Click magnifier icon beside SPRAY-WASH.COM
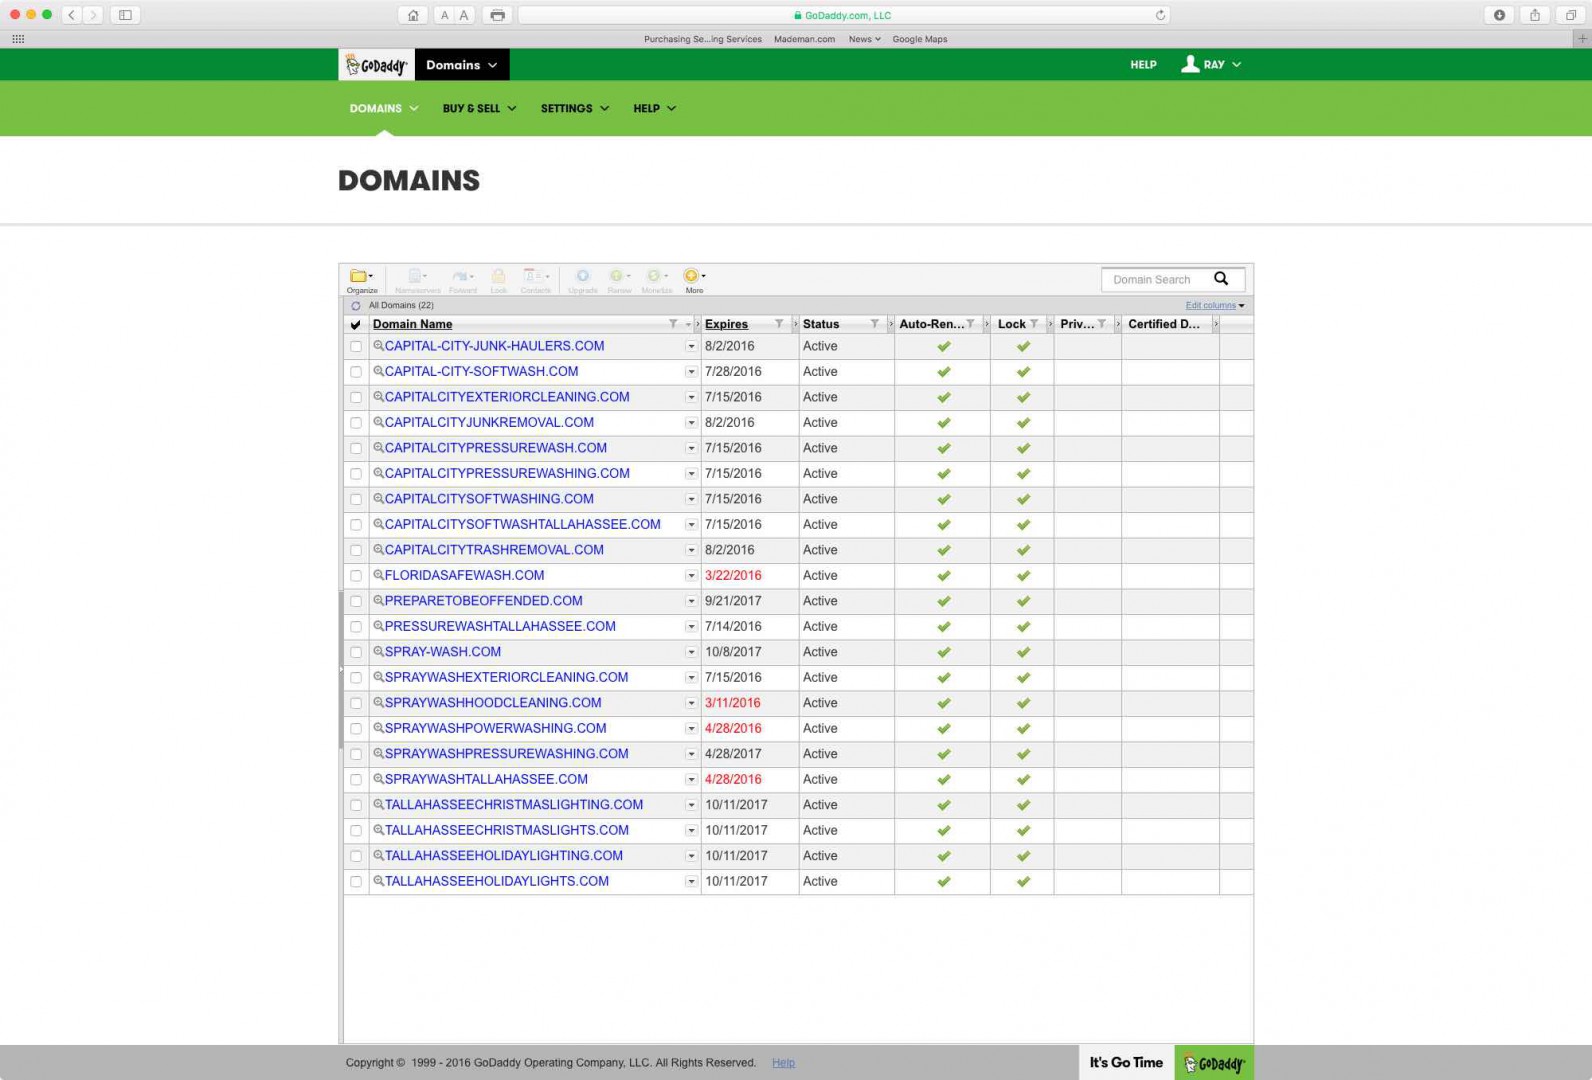The width and height of the screenshot is (1592, 1080). coord(379,651)
